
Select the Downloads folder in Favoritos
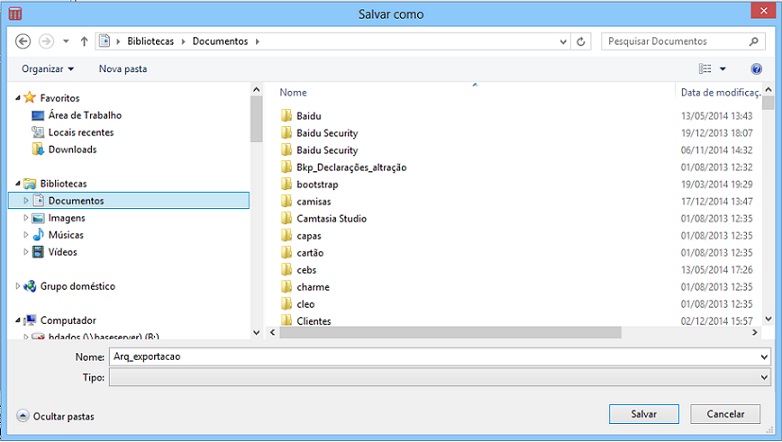[72, 149]
